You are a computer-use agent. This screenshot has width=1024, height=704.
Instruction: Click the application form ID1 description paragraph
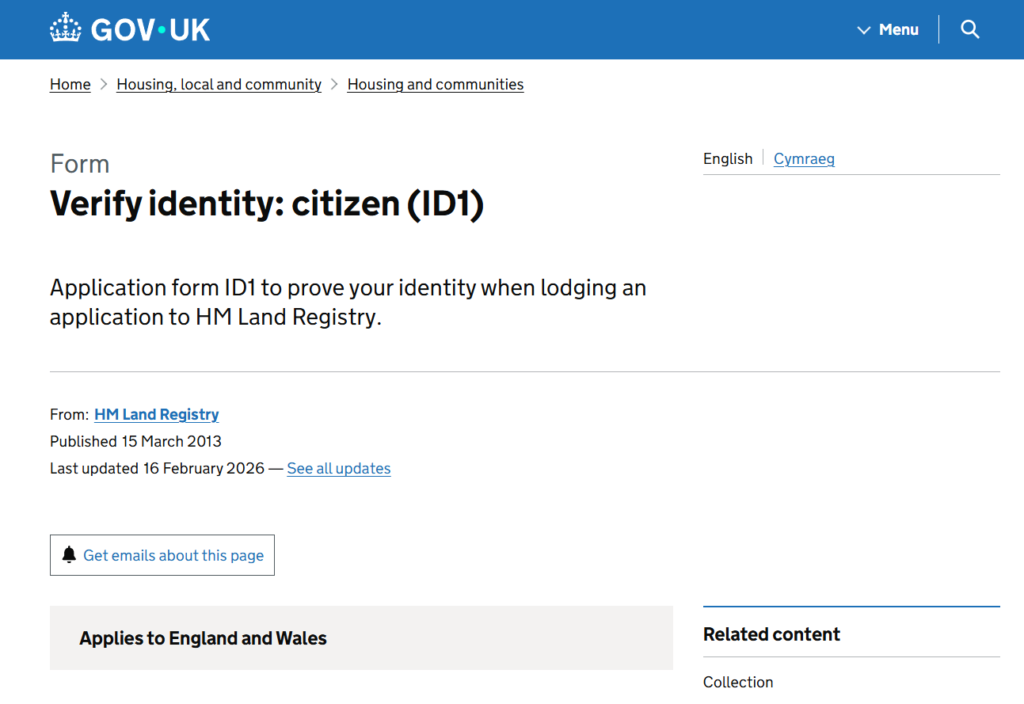pyautogui.click(x=348, y=302)
